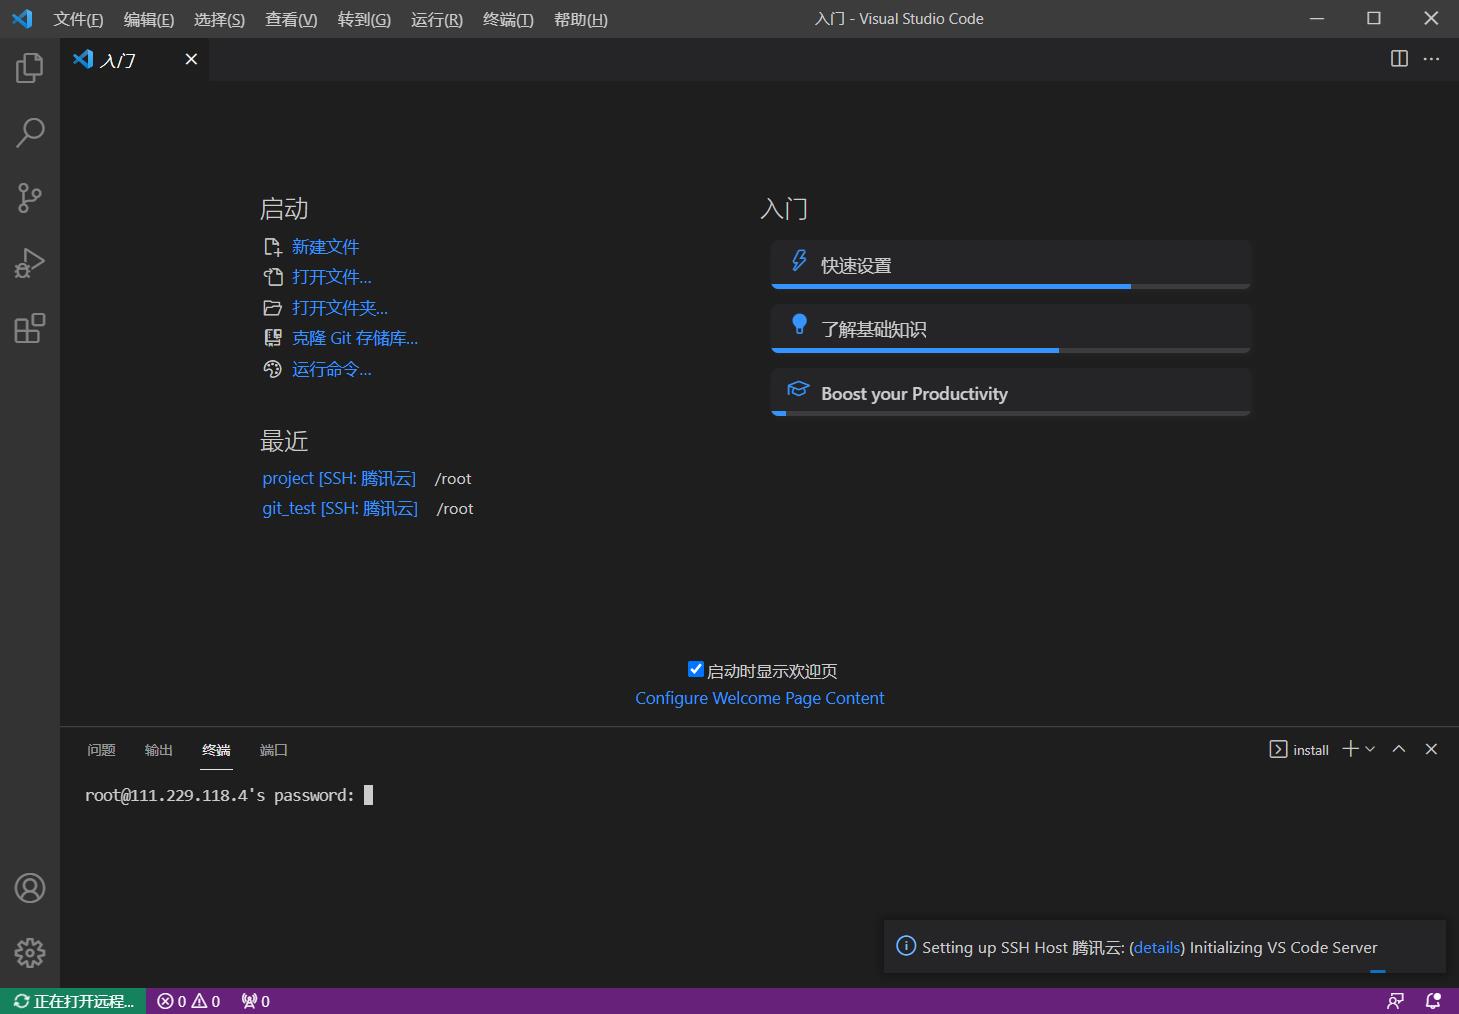Switch to the 输出 panel tab
The image size is (1459, 1014).
pyautogui.click(x=159, y=750)
